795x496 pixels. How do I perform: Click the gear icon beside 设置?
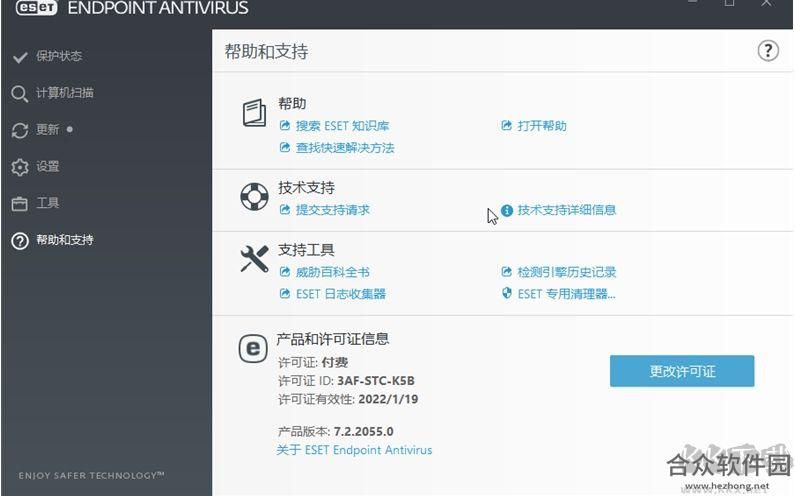point(20,167)
